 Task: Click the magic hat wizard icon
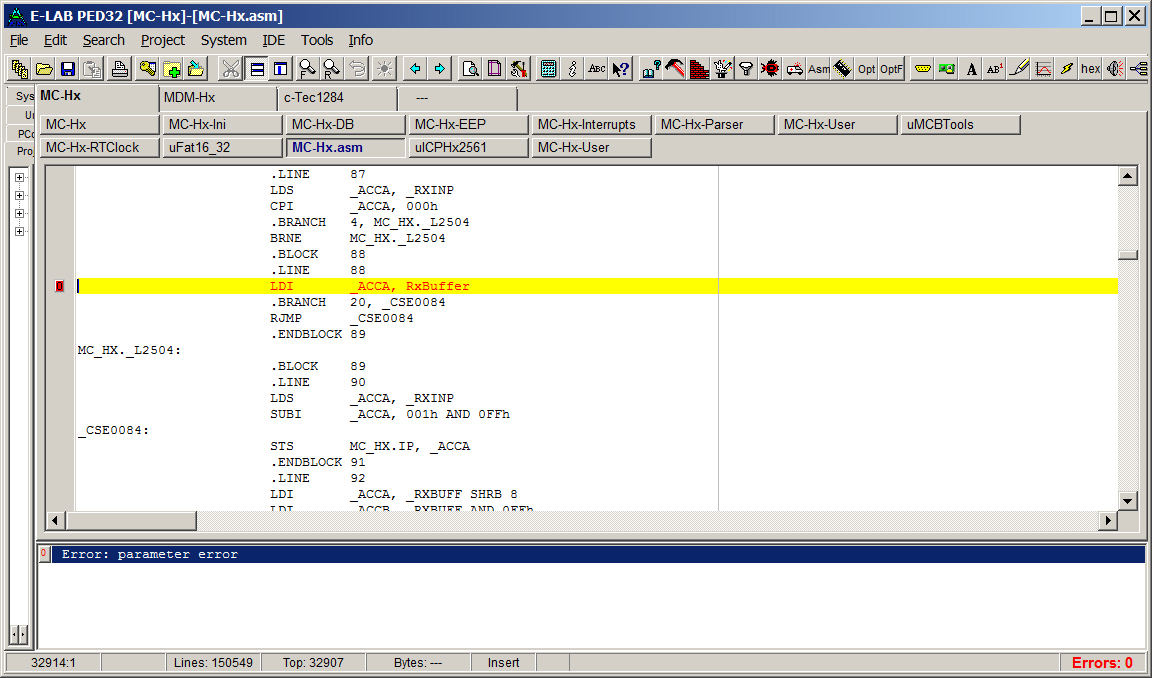tap(722, 69)
